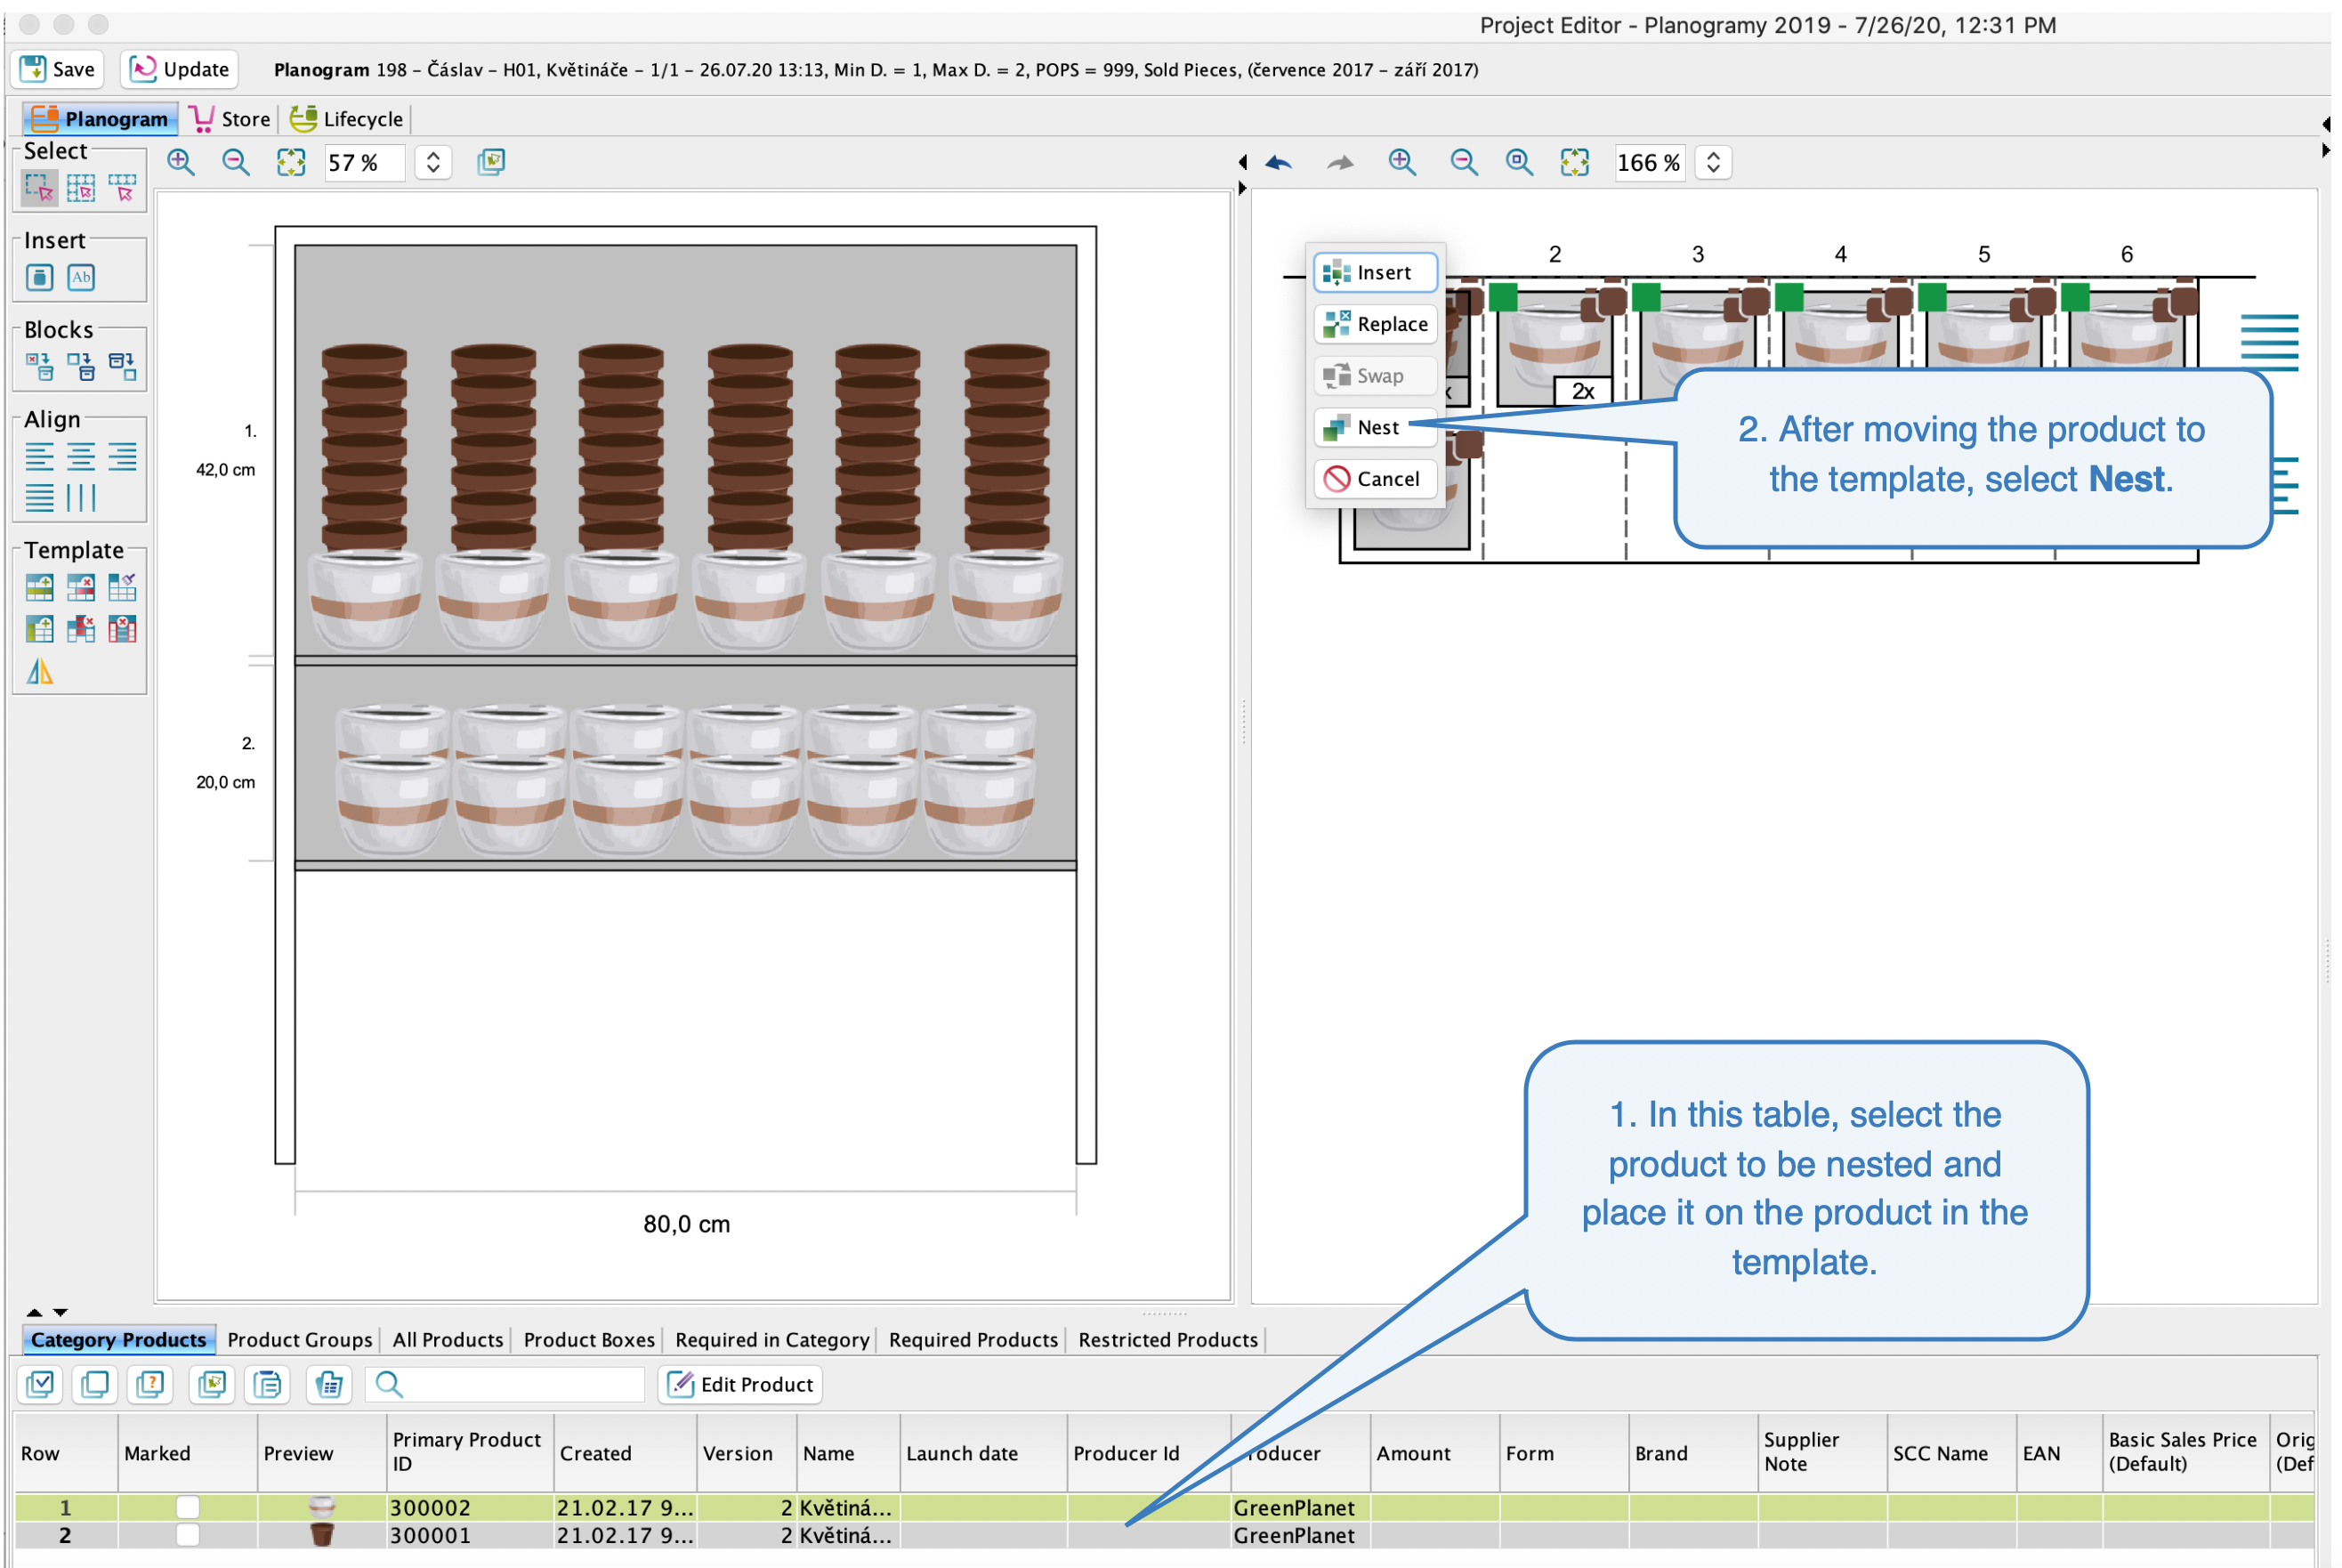
Task: Click the select-all checkmark icon in product toolbar
Action: point(41,1384)
